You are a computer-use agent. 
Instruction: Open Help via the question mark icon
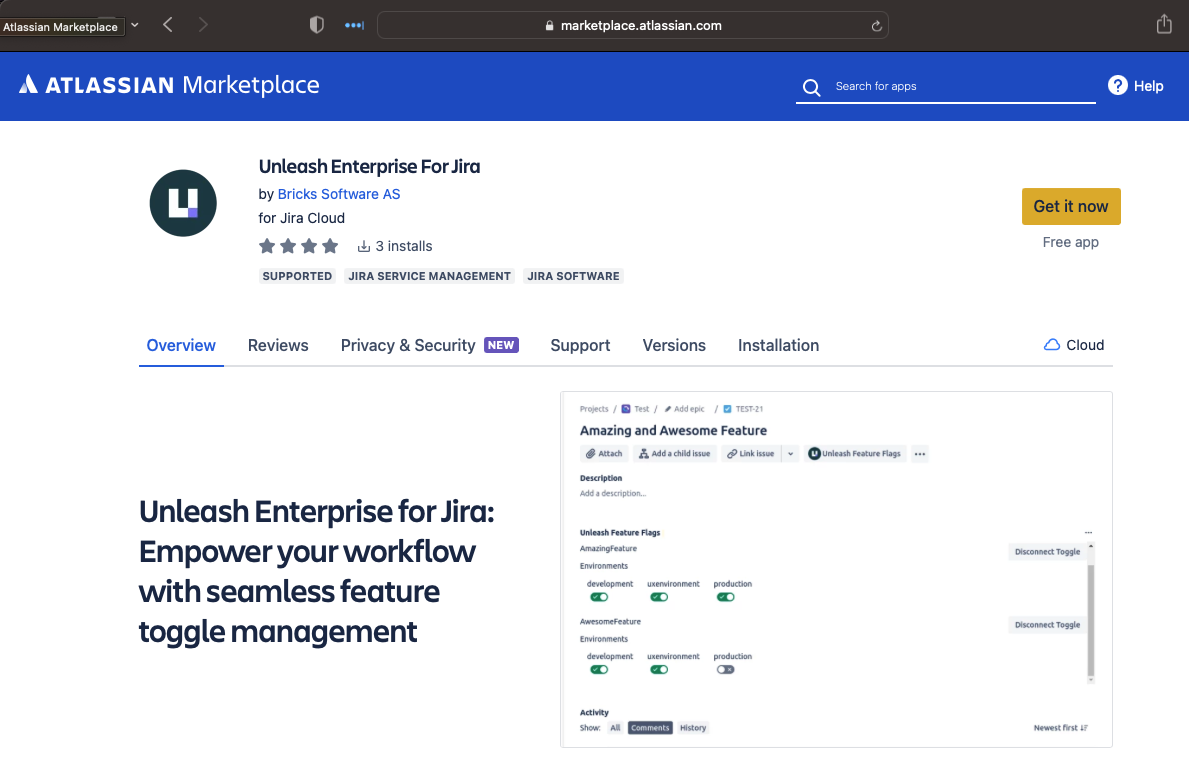pyautogui.click(x=1117, y=85)
